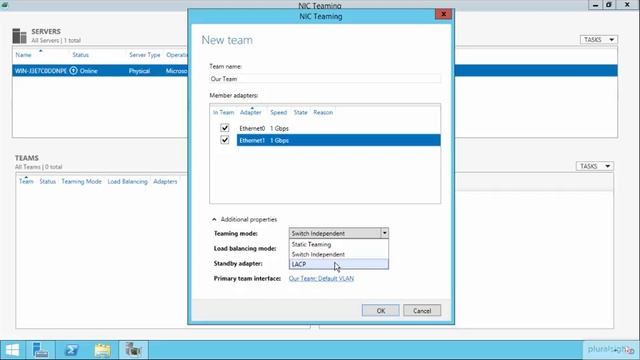Sort teams by Load Balancing column
Viewport: 640px width, 360px height.
click(x=127, y=181)
